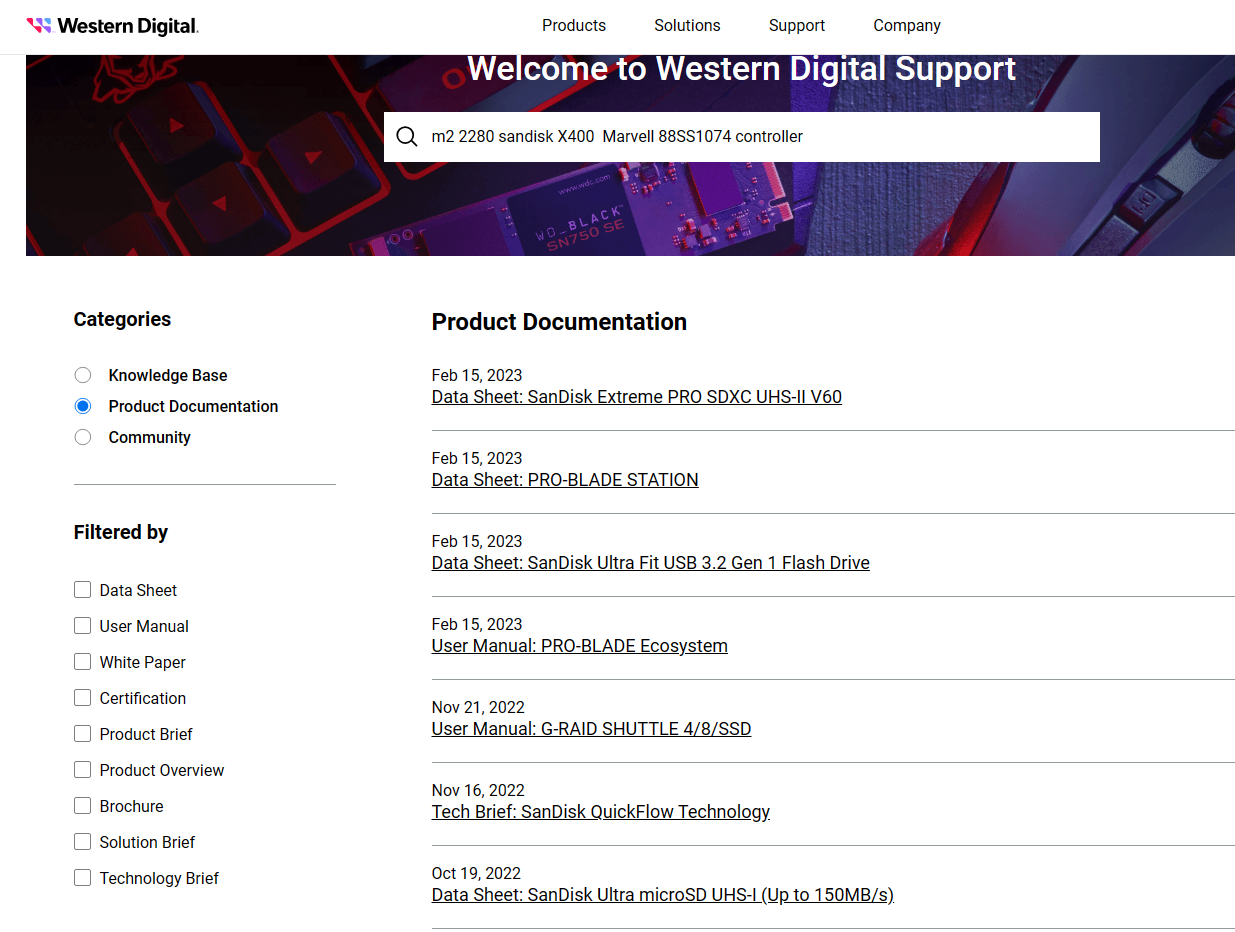Open SanDisk Ultra microSD UHS-I data sheet
1235x932 pixels.
point(662,895)
